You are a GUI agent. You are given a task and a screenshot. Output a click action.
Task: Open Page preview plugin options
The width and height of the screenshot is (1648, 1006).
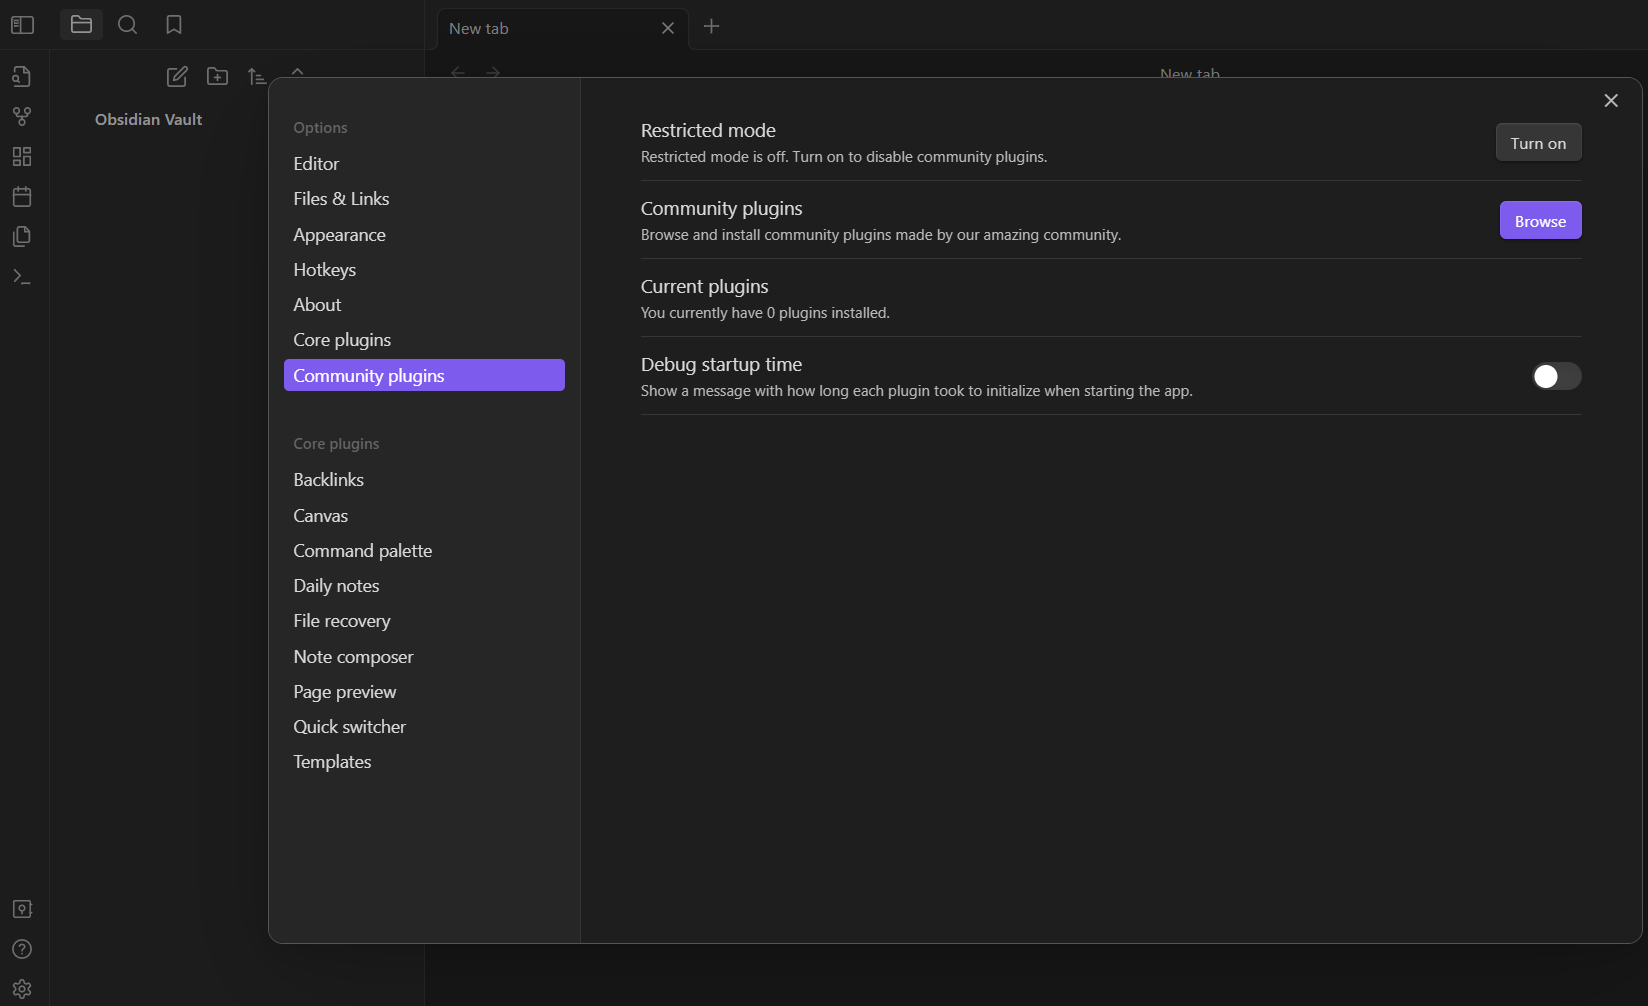(424, 692)
